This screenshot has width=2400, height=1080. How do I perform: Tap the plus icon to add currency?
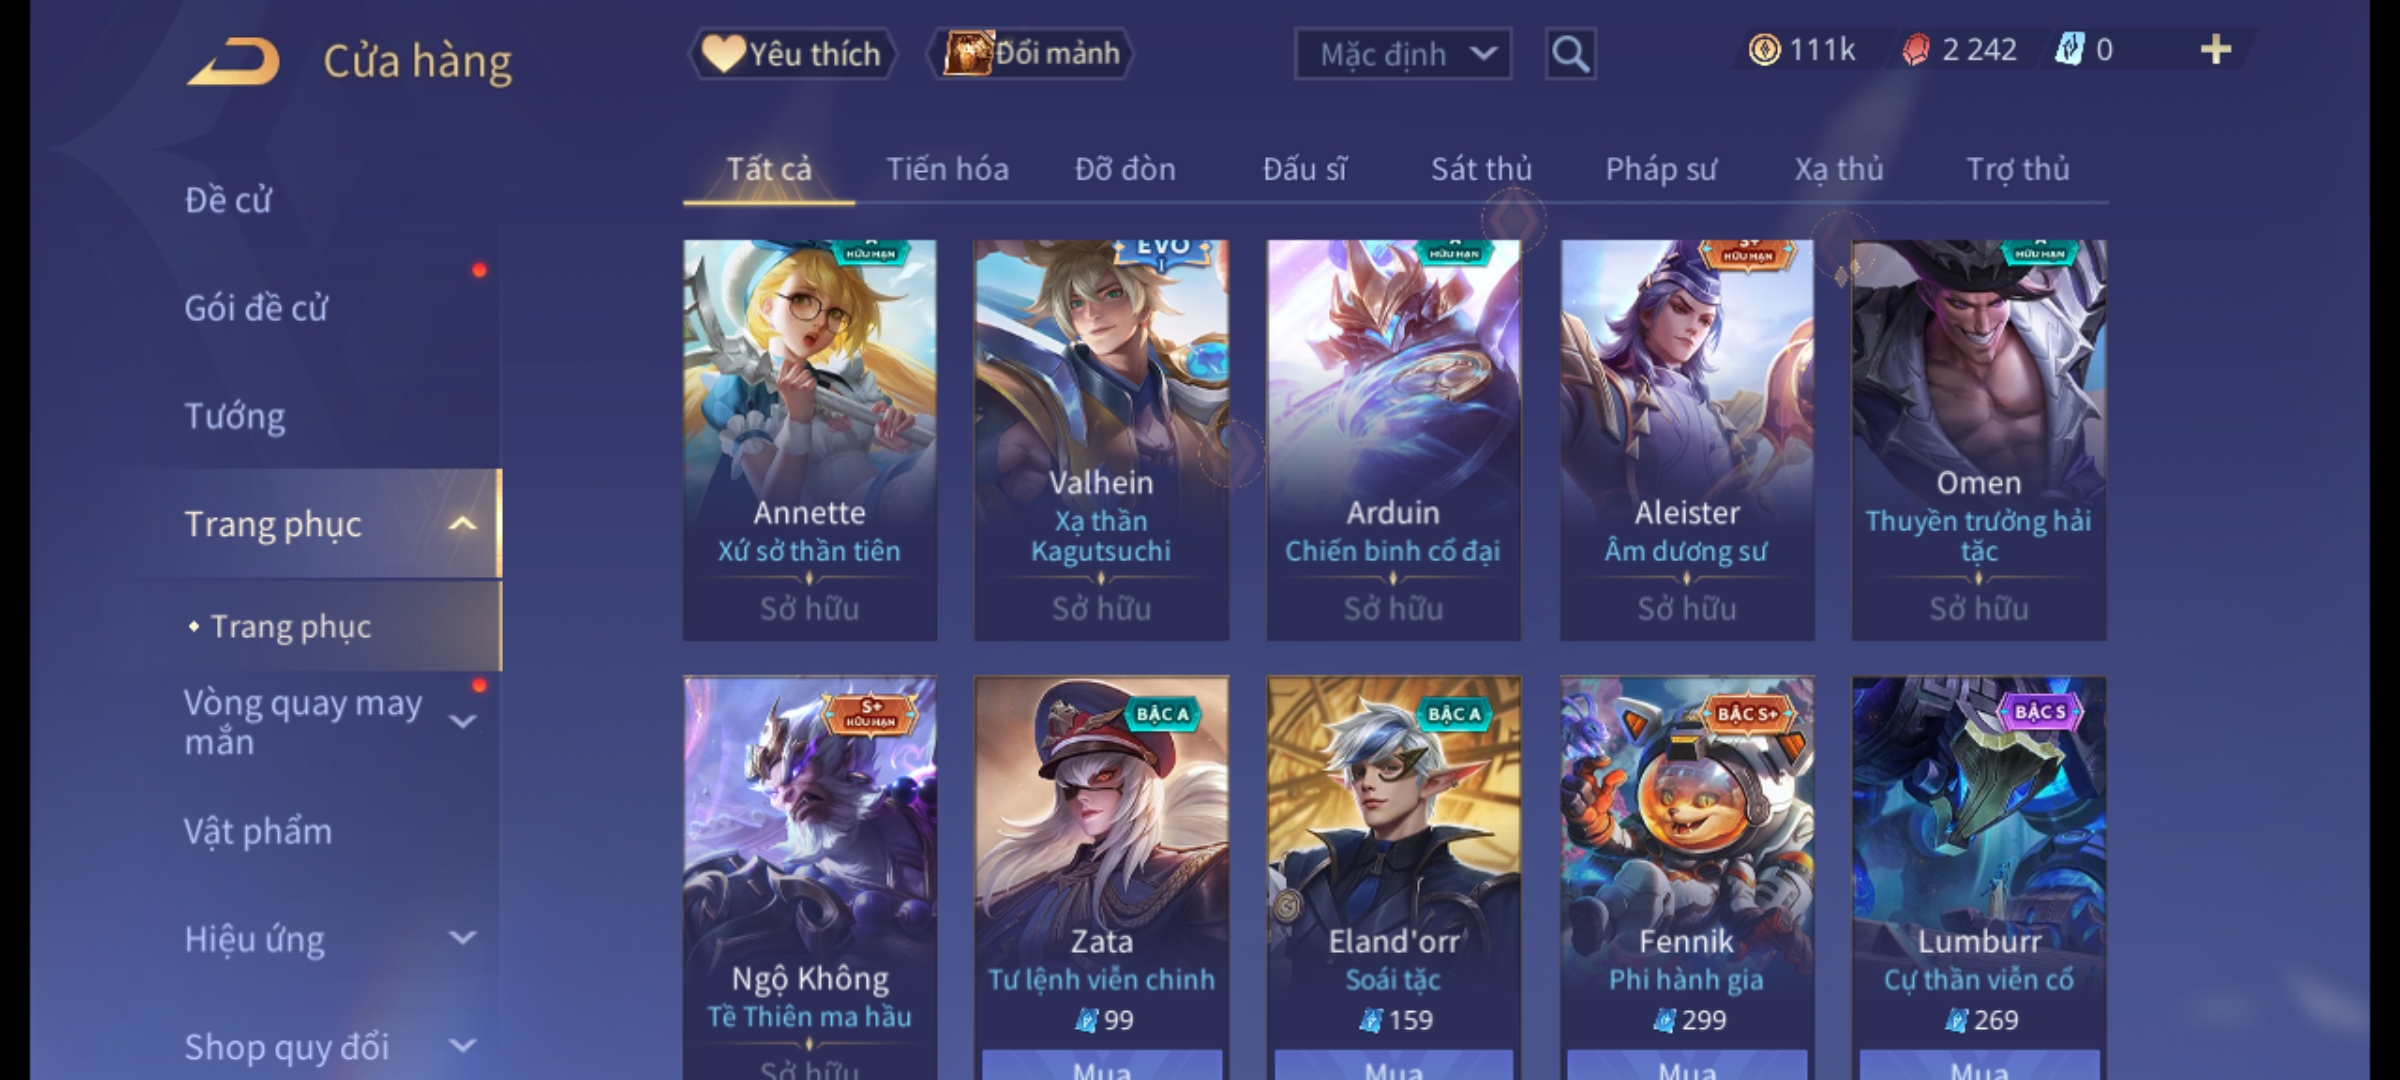click(x=2216, y=50)
